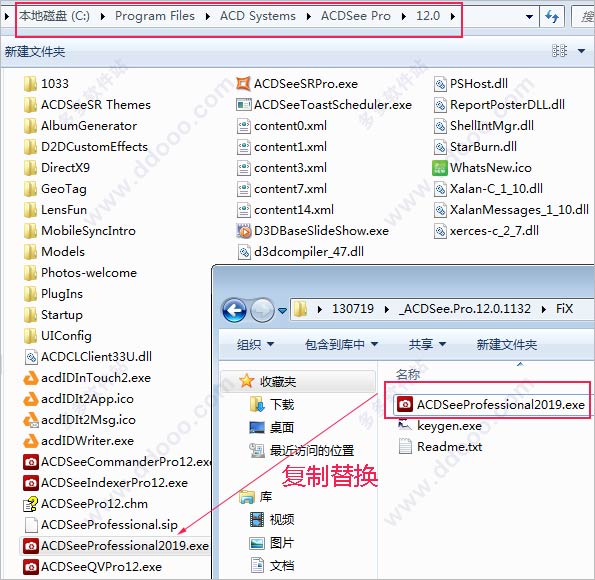Select the PlugIns folder
Image resolution: width=595 pixels, height=580 pixels.
click(x=53, y=293)
